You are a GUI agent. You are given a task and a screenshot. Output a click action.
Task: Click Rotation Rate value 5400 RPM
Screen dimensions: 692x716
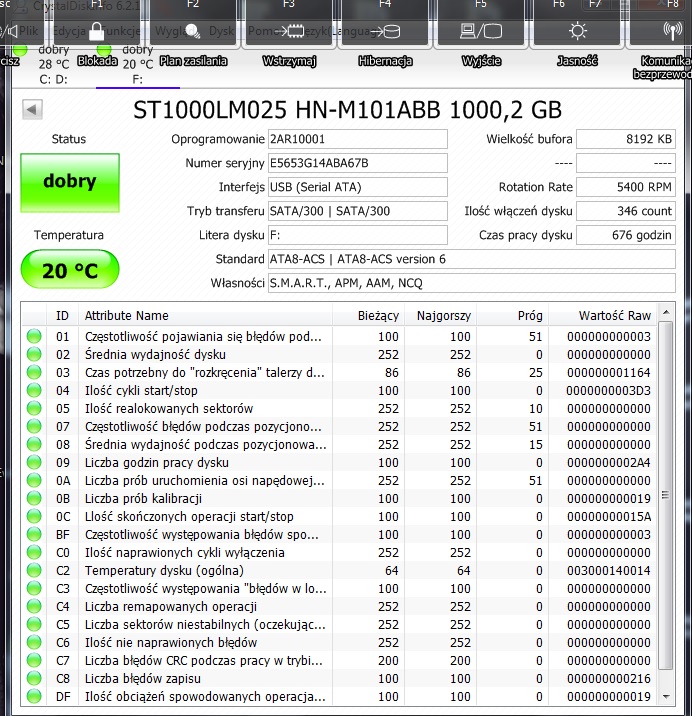point(626,187)
